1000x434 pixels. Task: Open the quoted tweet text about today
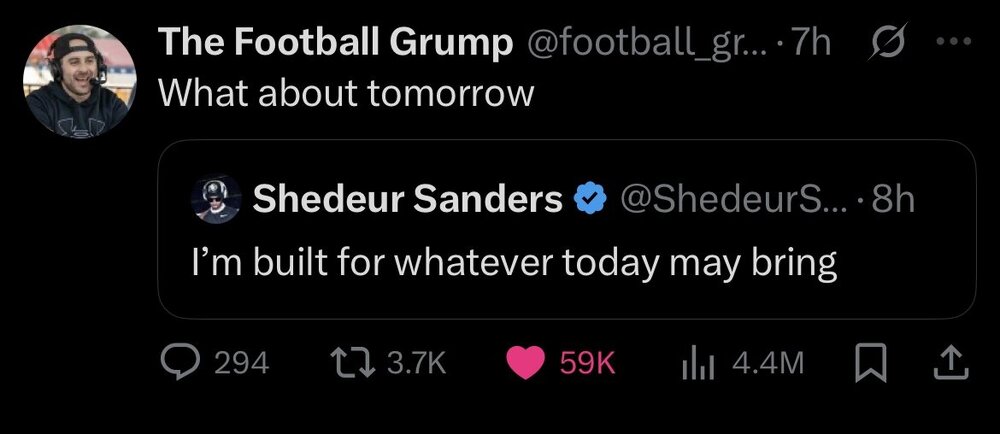[514, 262]
